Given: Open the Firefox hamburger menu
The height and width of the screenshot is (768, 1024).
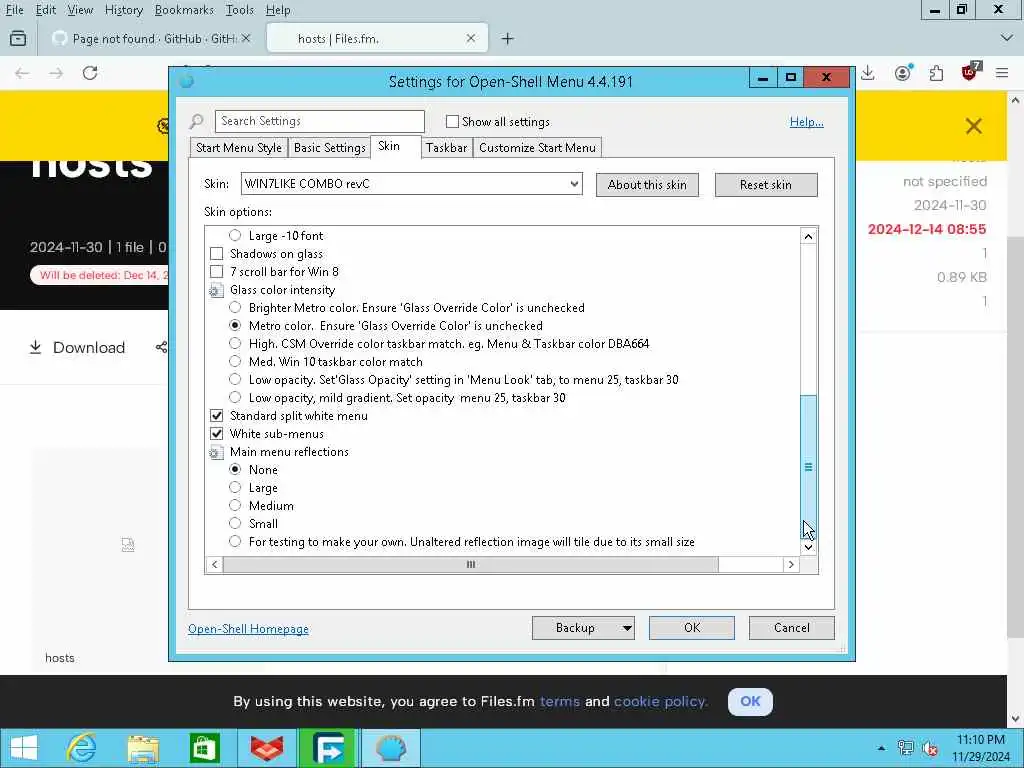Looking at the screenshot, I should 1002,73.
